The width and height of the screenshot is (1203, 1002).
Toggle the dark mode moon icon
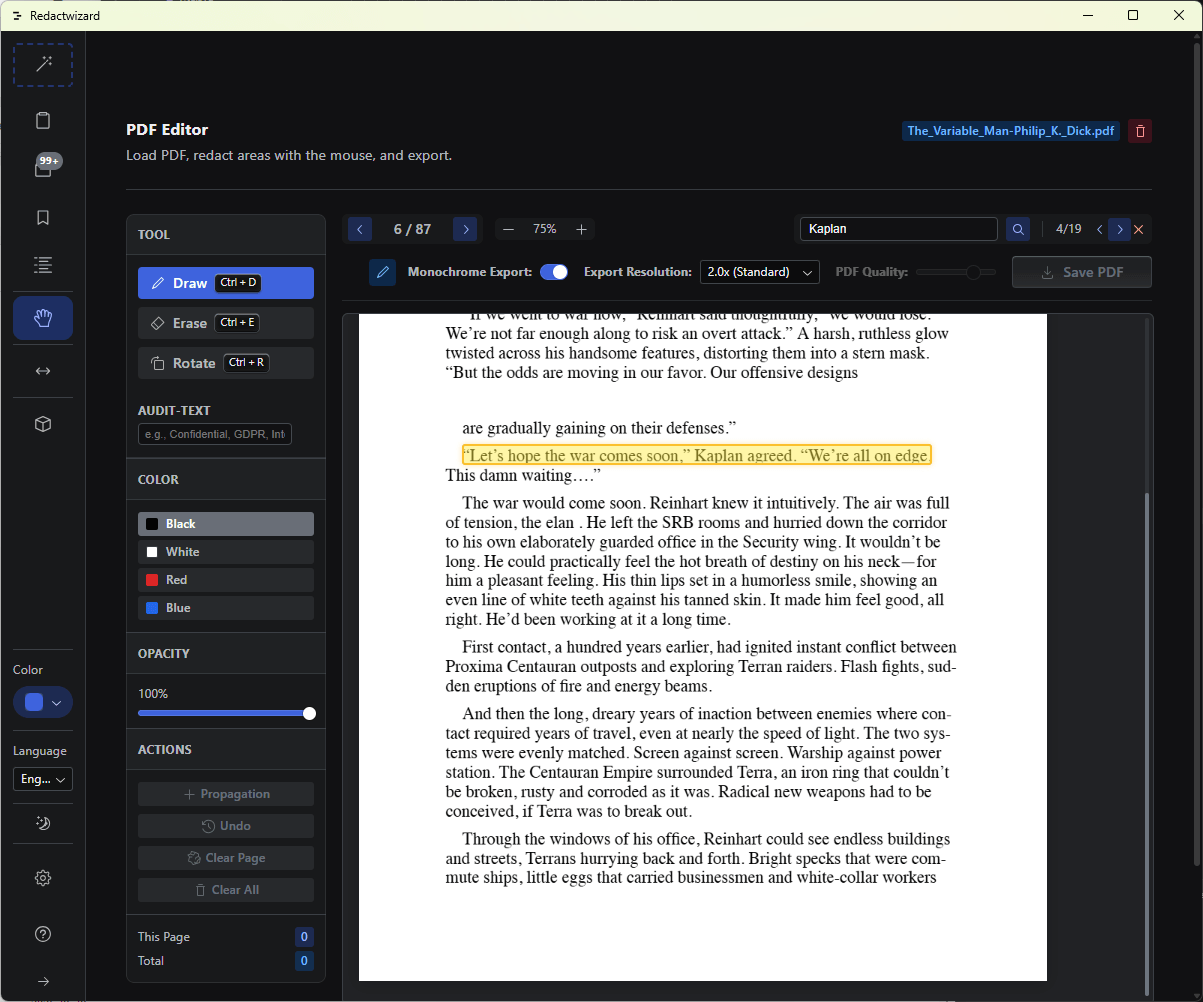pyautogui.click(x=43, y=824)
